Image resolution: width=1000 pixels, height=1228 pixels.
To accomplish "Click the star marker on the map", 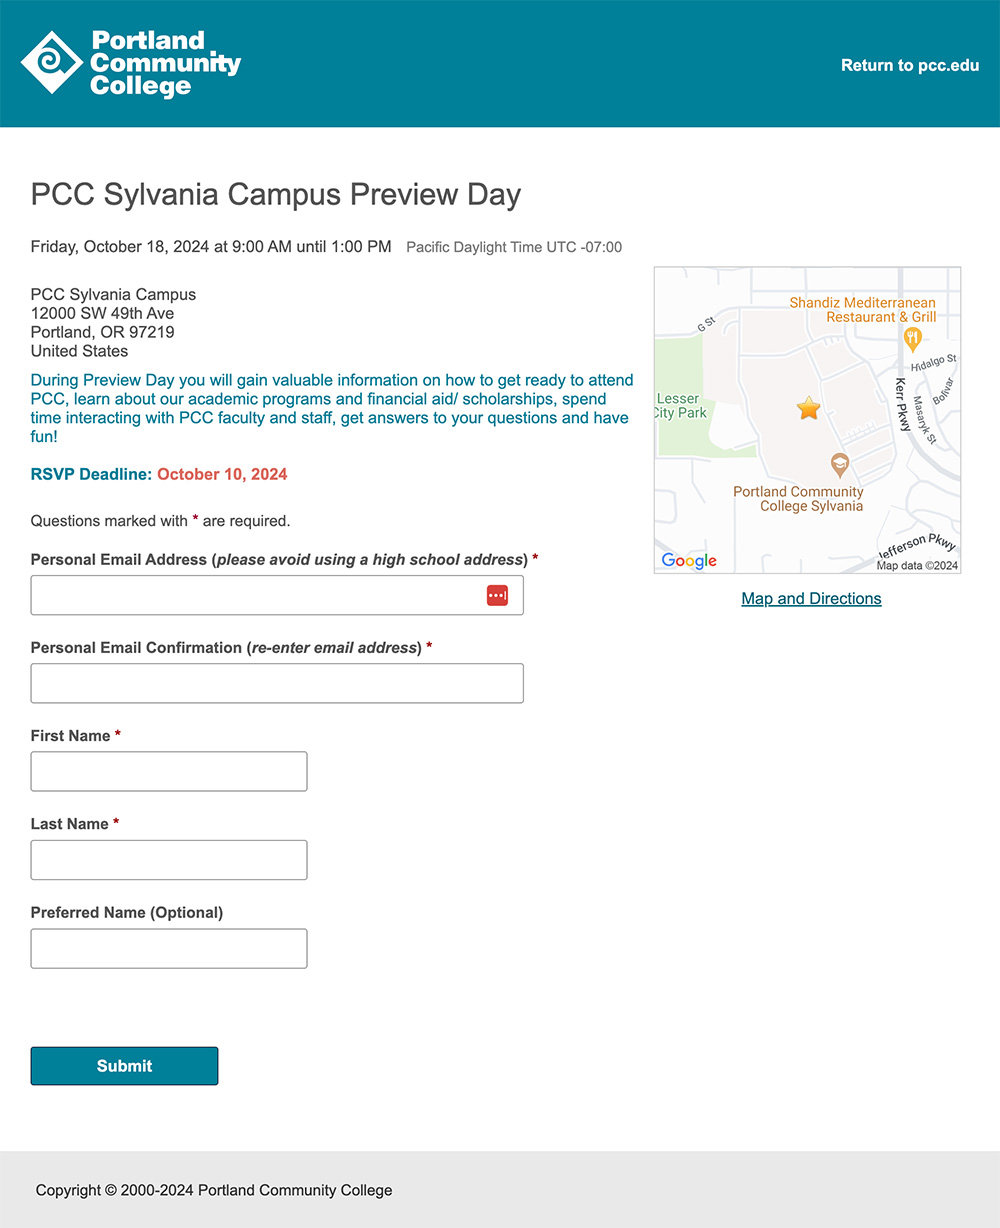I will click(808, 408).
